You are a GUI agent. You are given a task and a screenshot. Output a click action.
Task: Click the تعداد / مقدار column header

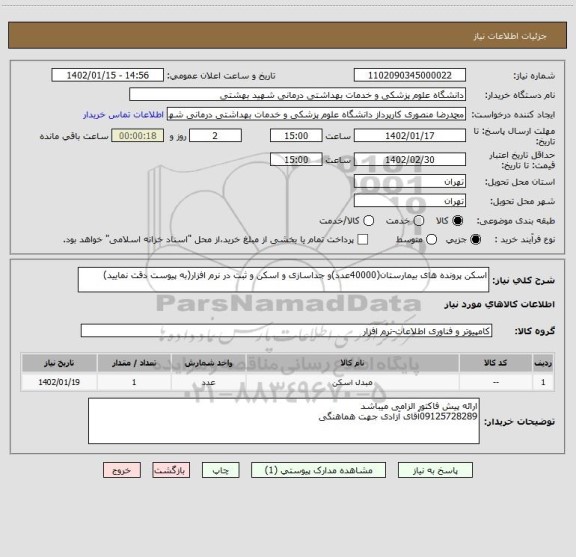tap(134, 363)
